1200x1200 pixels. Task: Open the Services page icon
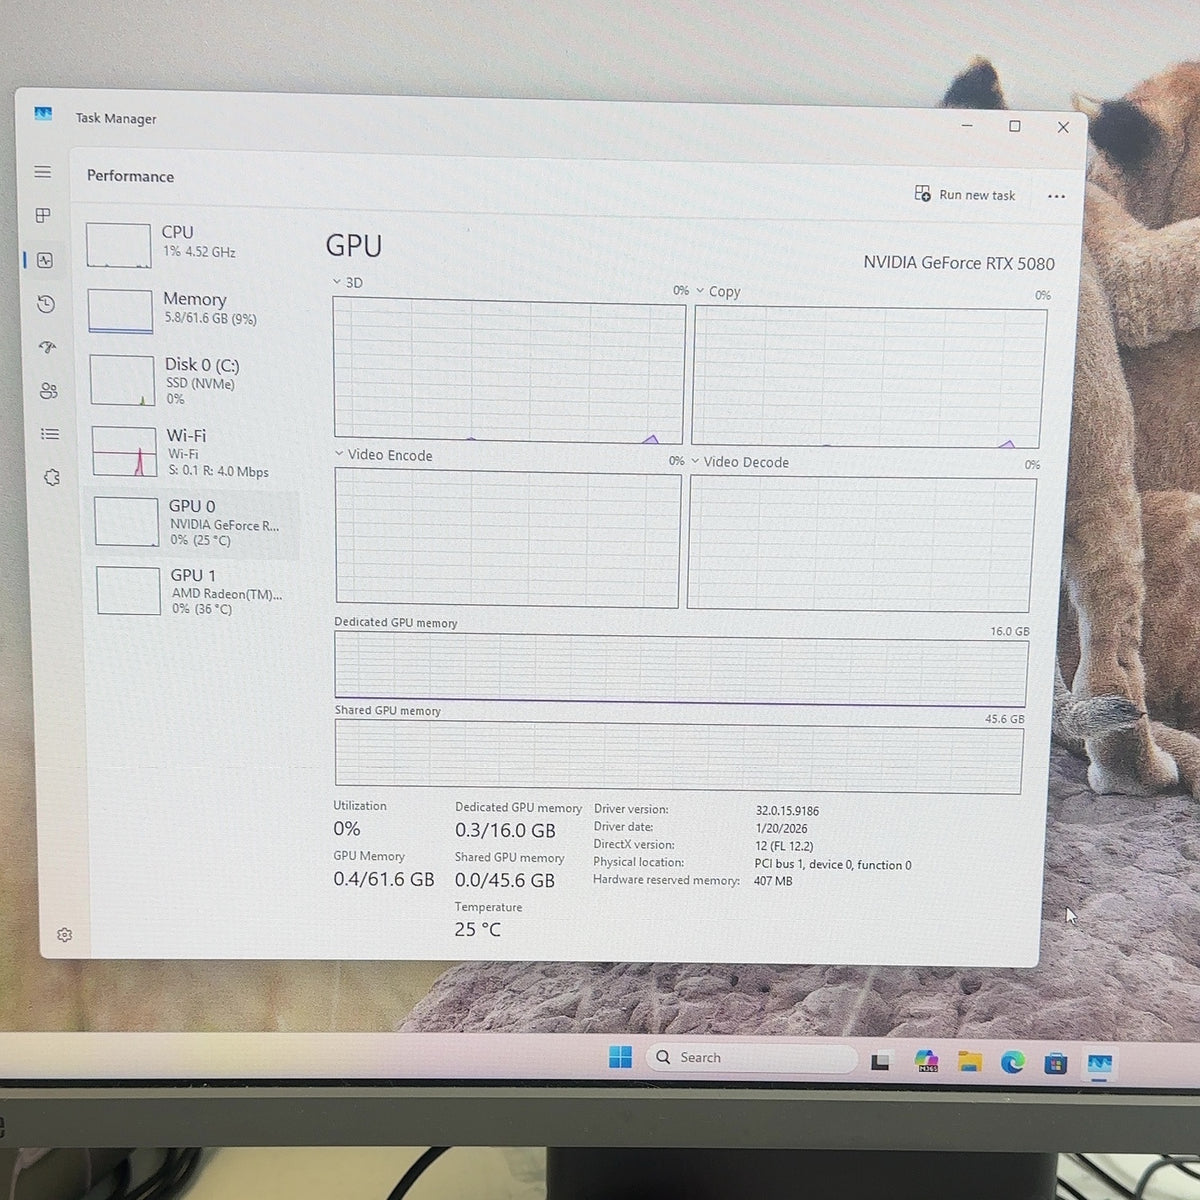(52, 478)
